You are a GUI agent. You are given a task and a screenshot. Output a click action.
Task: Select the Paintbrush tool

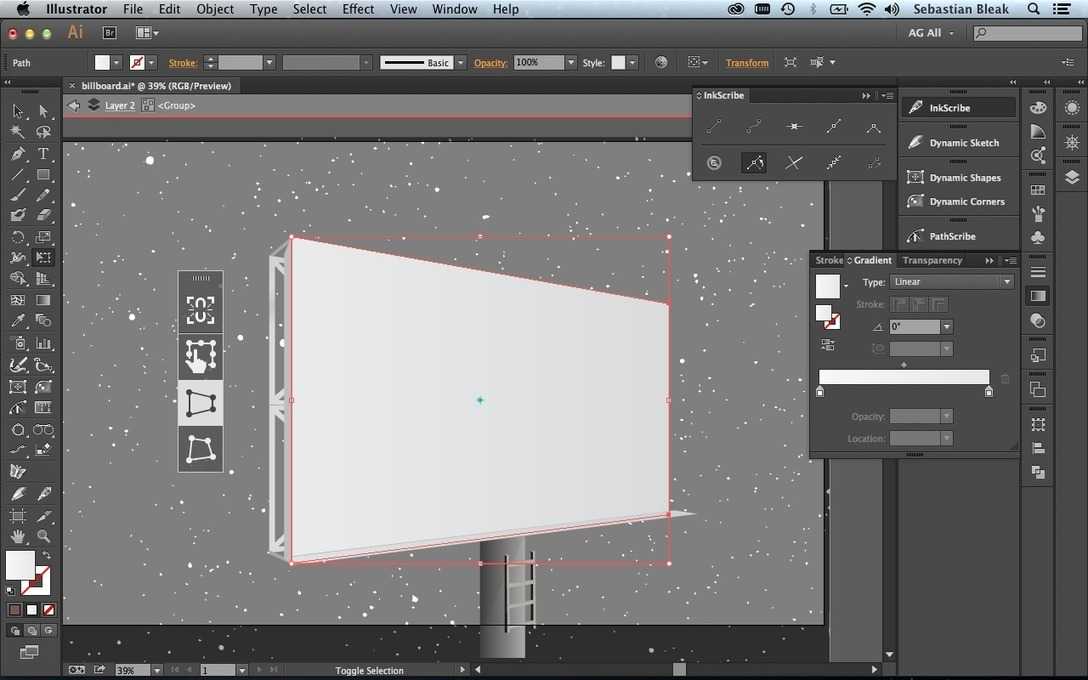[17, 195]
